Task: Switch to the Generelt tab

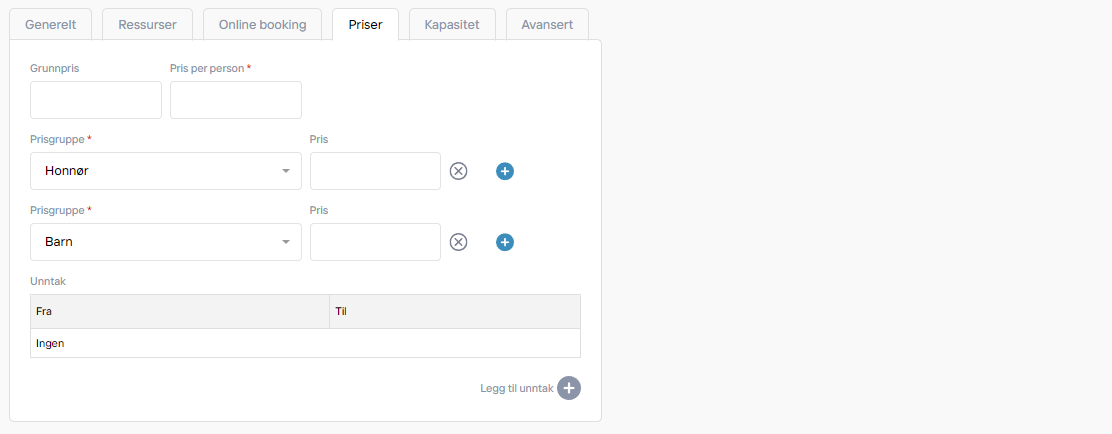Action: (x=50, y=25)
